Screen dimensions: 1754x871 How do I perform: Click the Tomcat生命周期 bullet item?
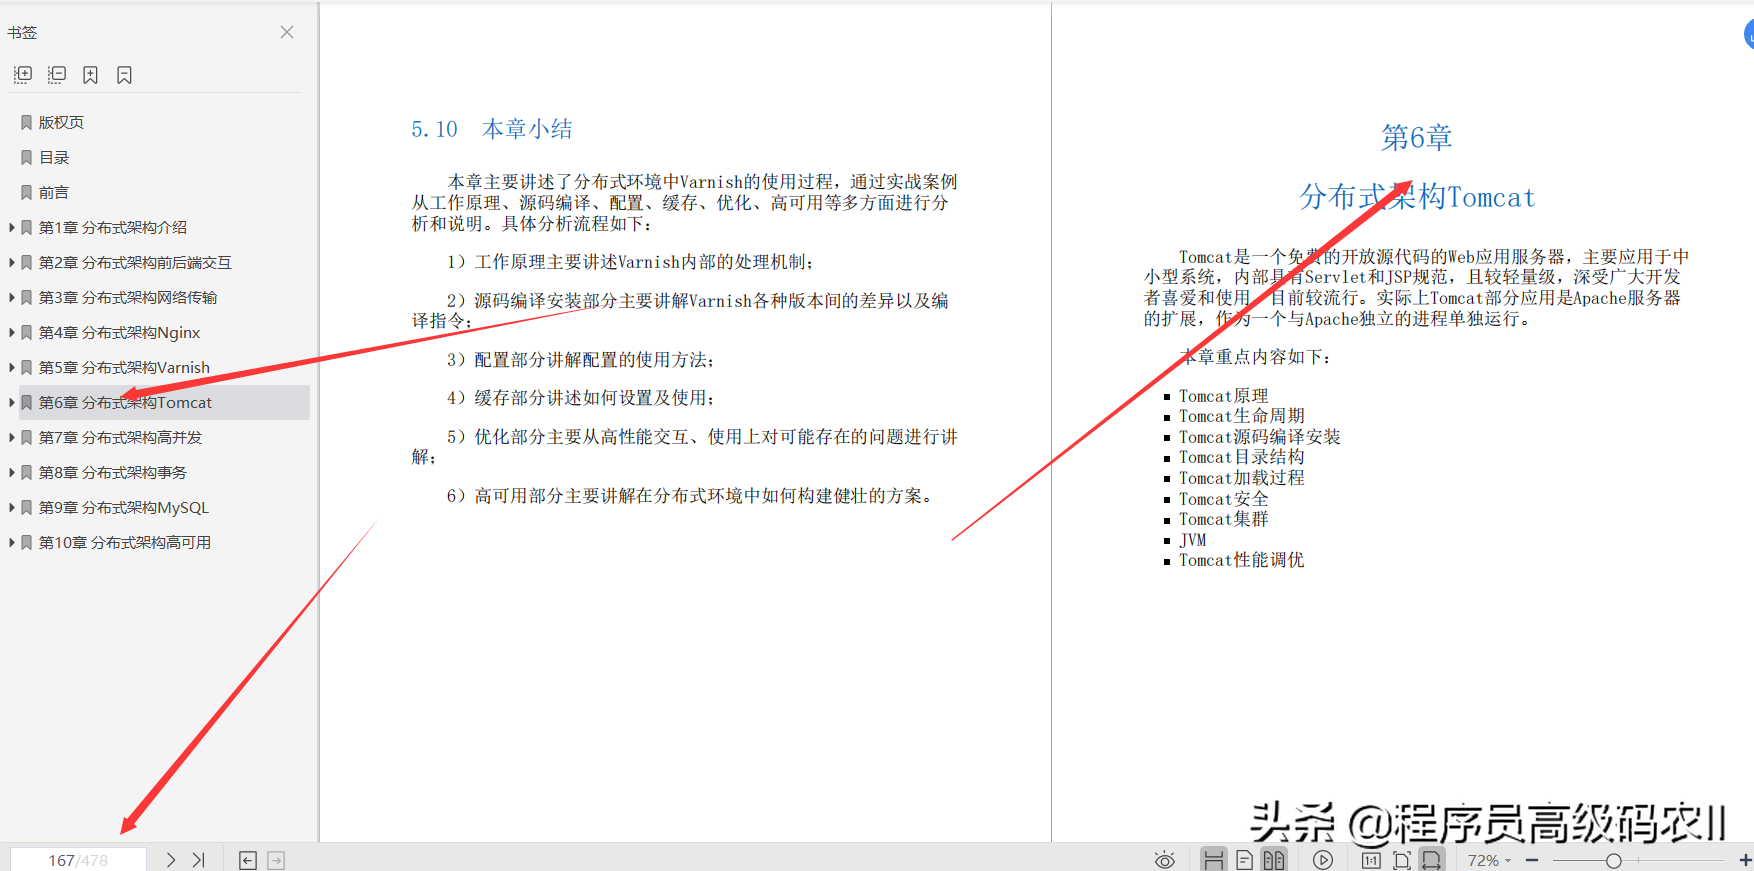coord(1242,416)
